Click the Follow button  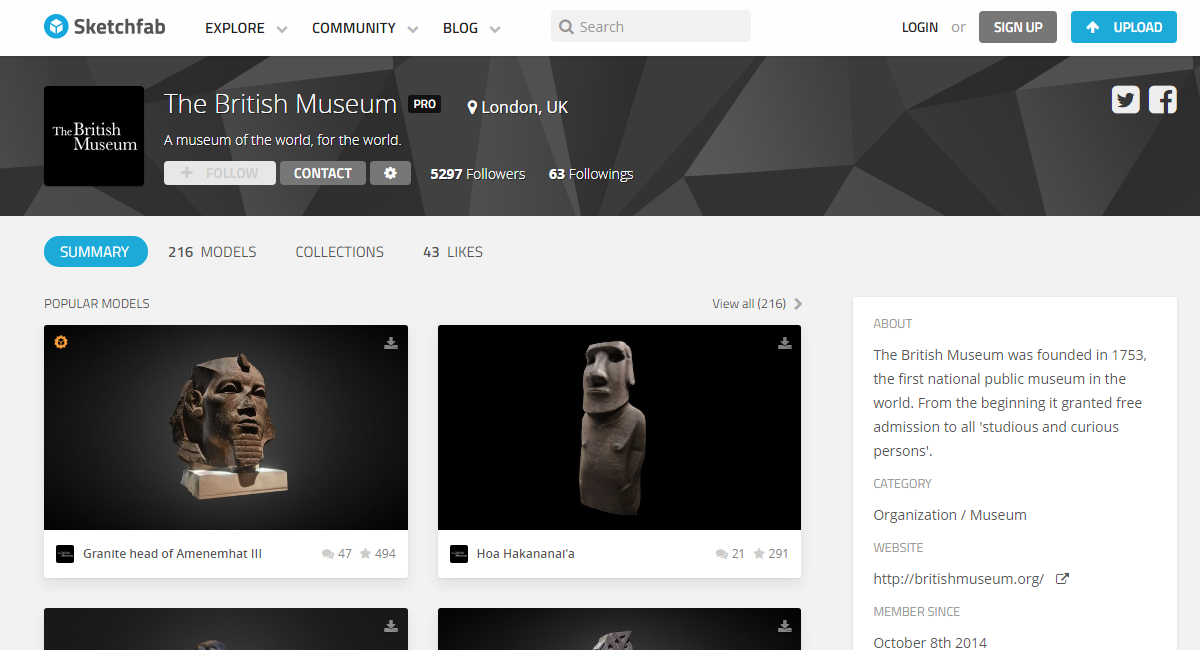[220, 173]
